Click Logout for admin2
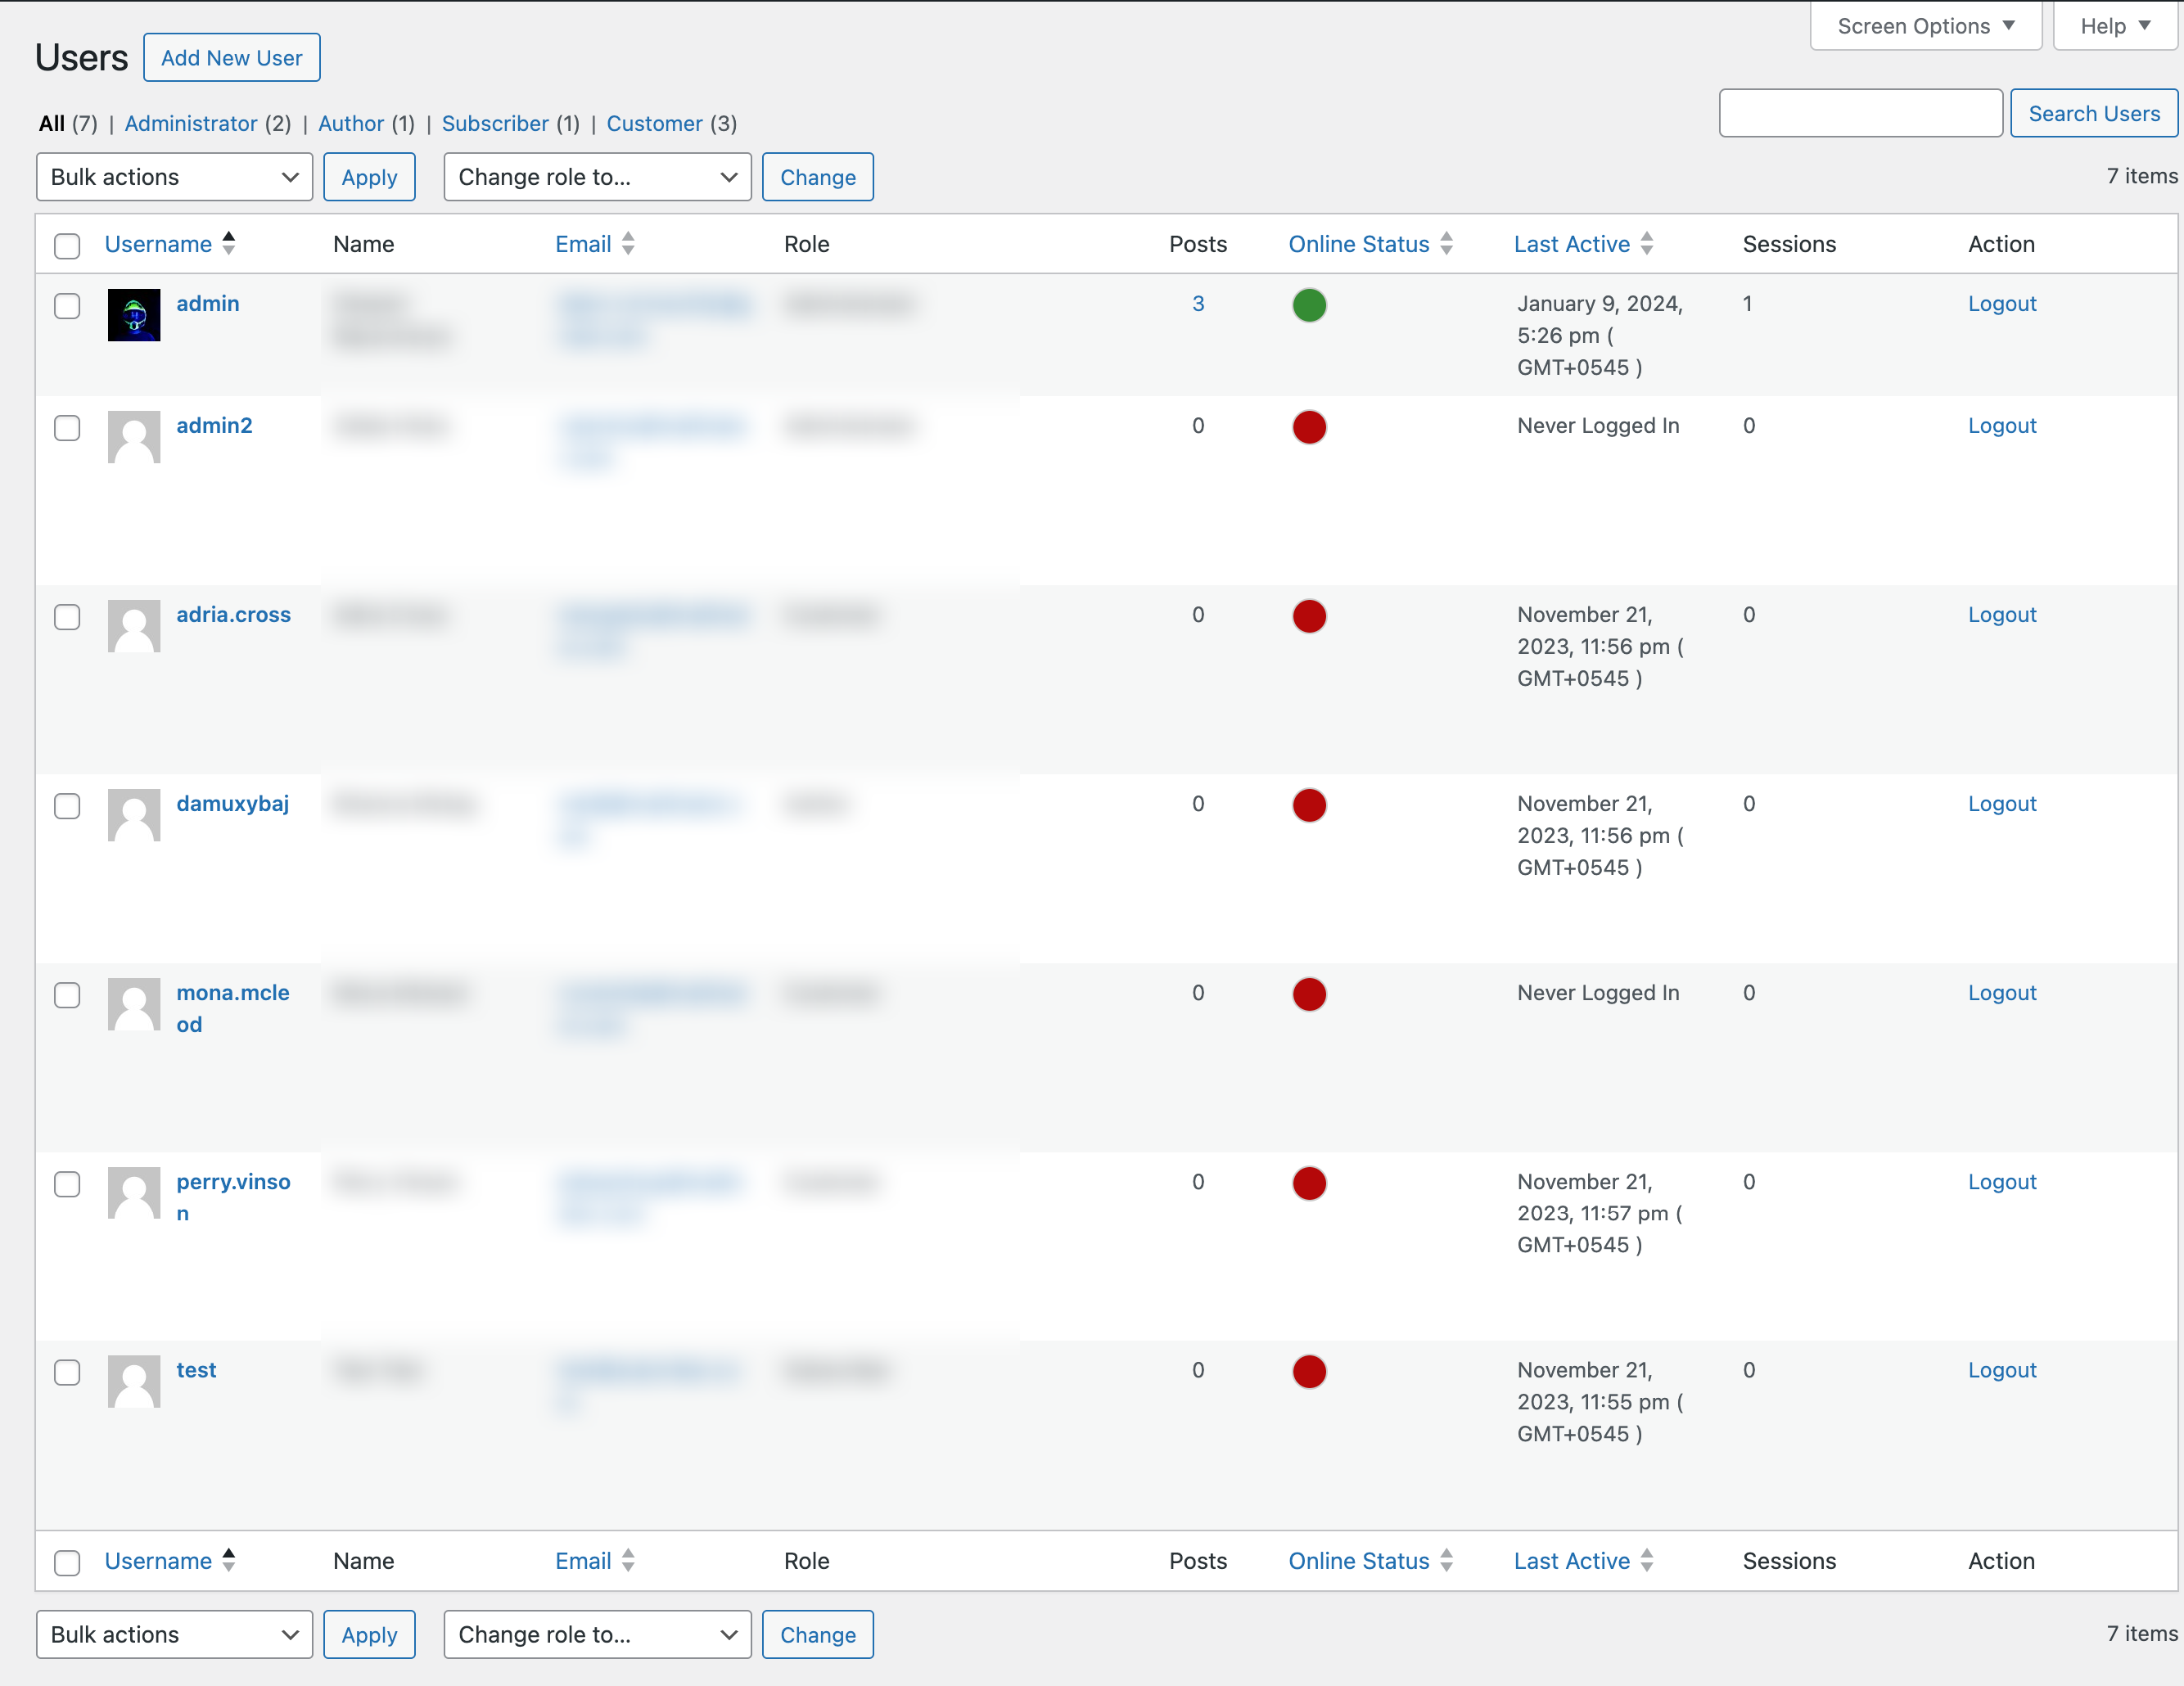Viewport: 2184px width, 1686px height. point(2002,425)
